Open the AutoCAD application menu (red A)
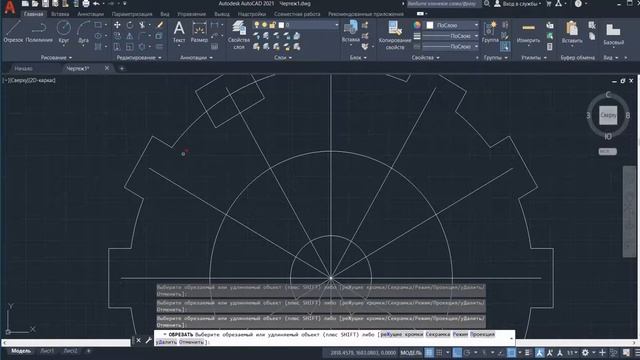 coord(9,7)
